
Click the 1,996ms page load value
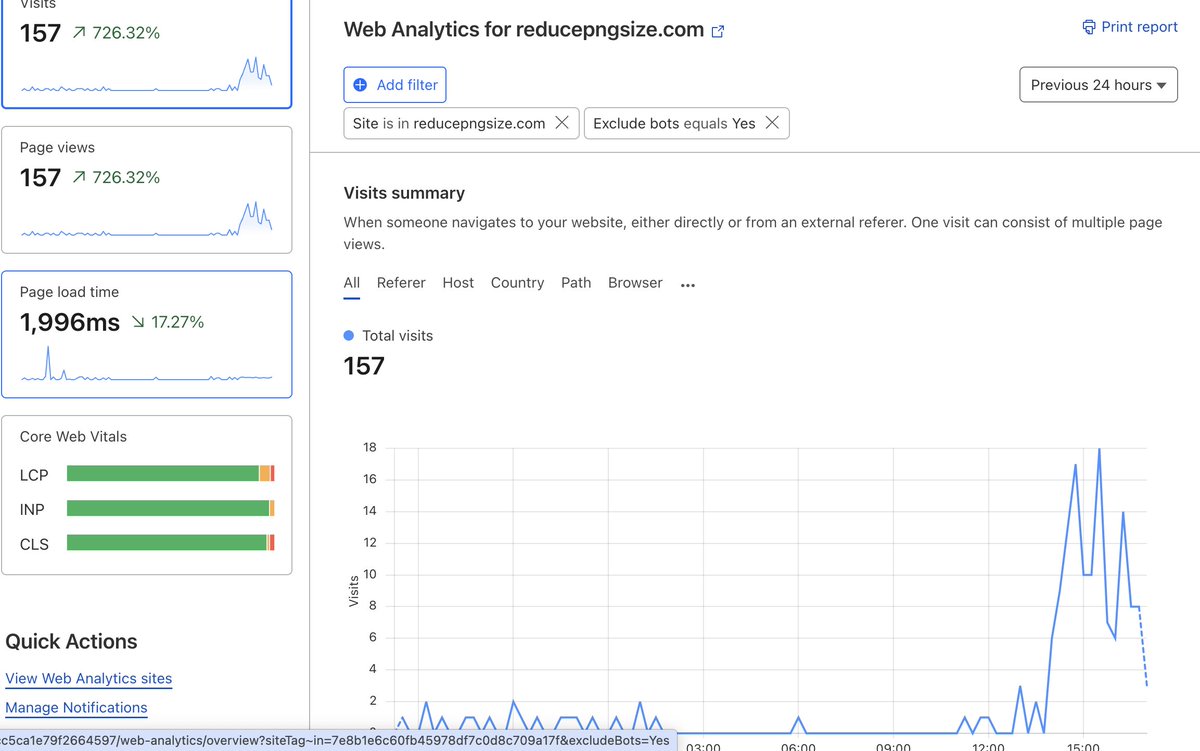(70, 322)
